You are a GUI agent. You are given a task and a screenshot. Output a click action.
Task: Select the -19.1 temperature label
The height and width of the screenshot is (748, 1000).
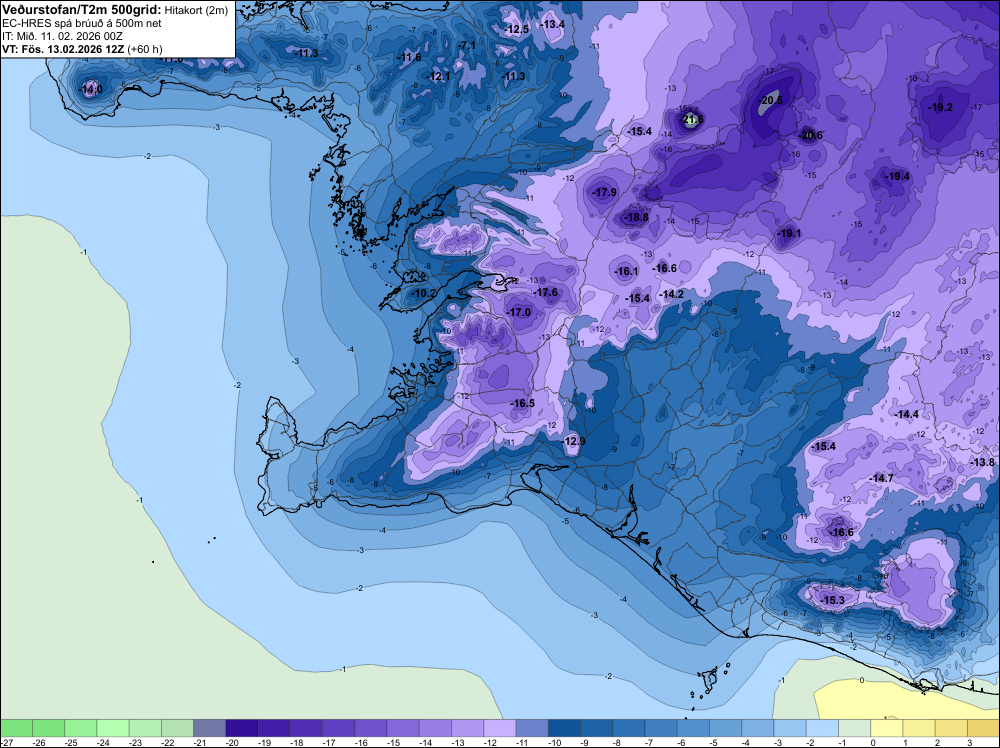point(790,233)
